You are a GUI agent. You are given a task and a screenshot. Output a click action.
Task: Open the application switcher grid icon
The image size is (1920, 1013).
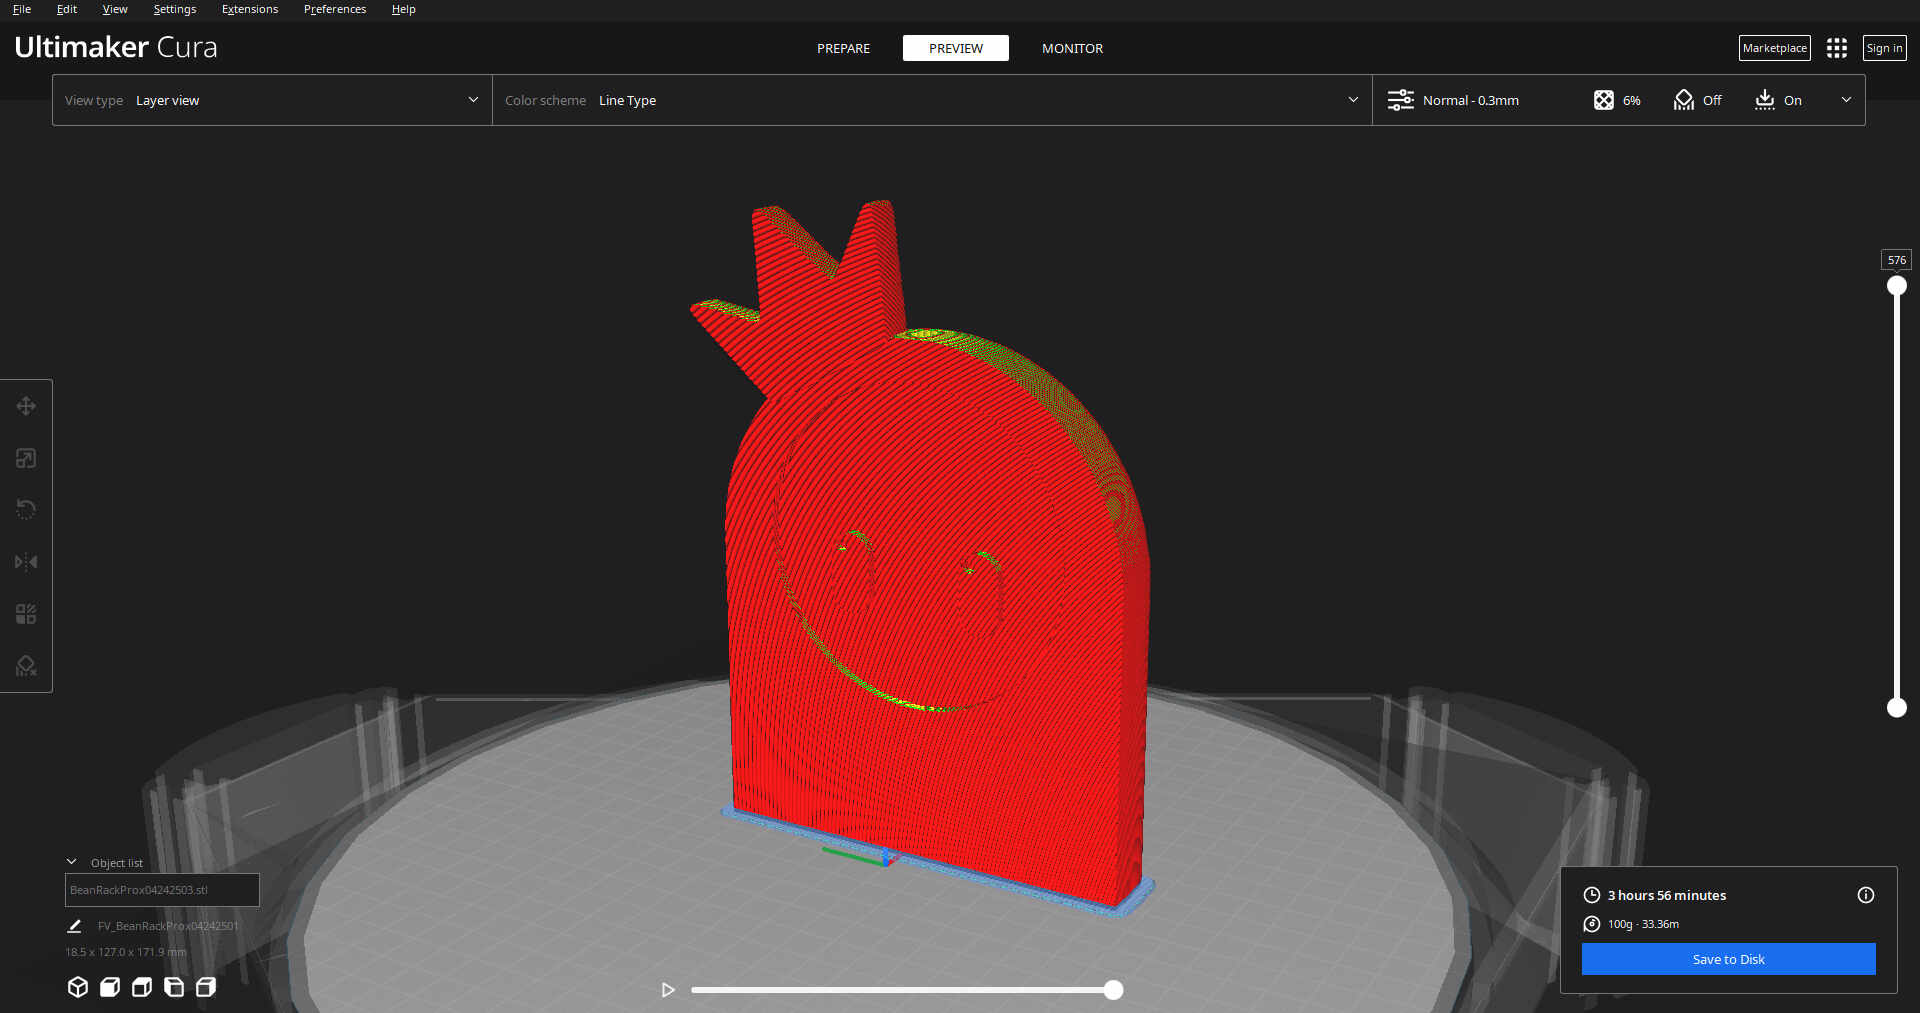1836,48
